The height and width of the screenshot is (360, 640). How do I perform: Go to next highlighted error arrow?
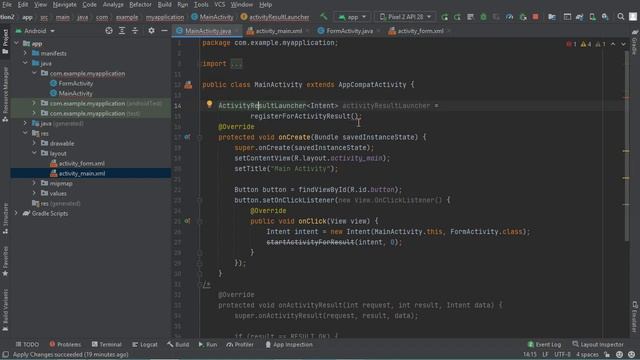click(x=623, y=44)
